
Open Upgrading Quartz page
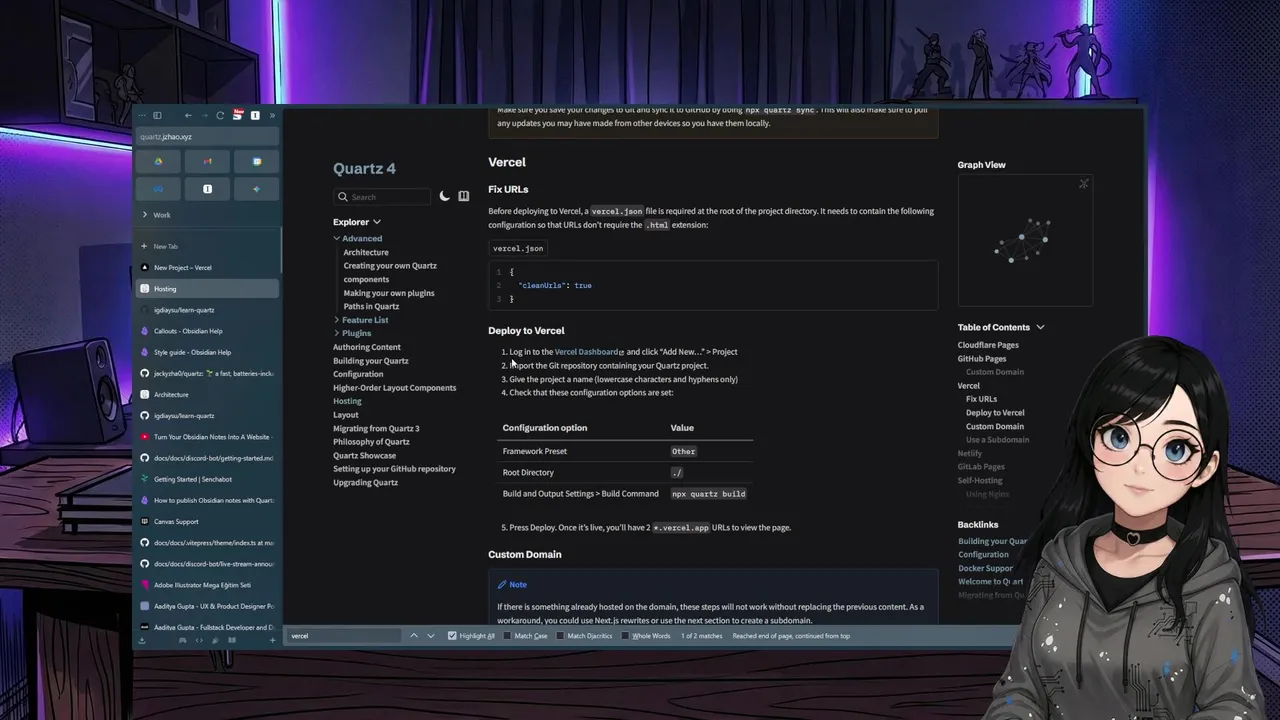click(365, 482)
